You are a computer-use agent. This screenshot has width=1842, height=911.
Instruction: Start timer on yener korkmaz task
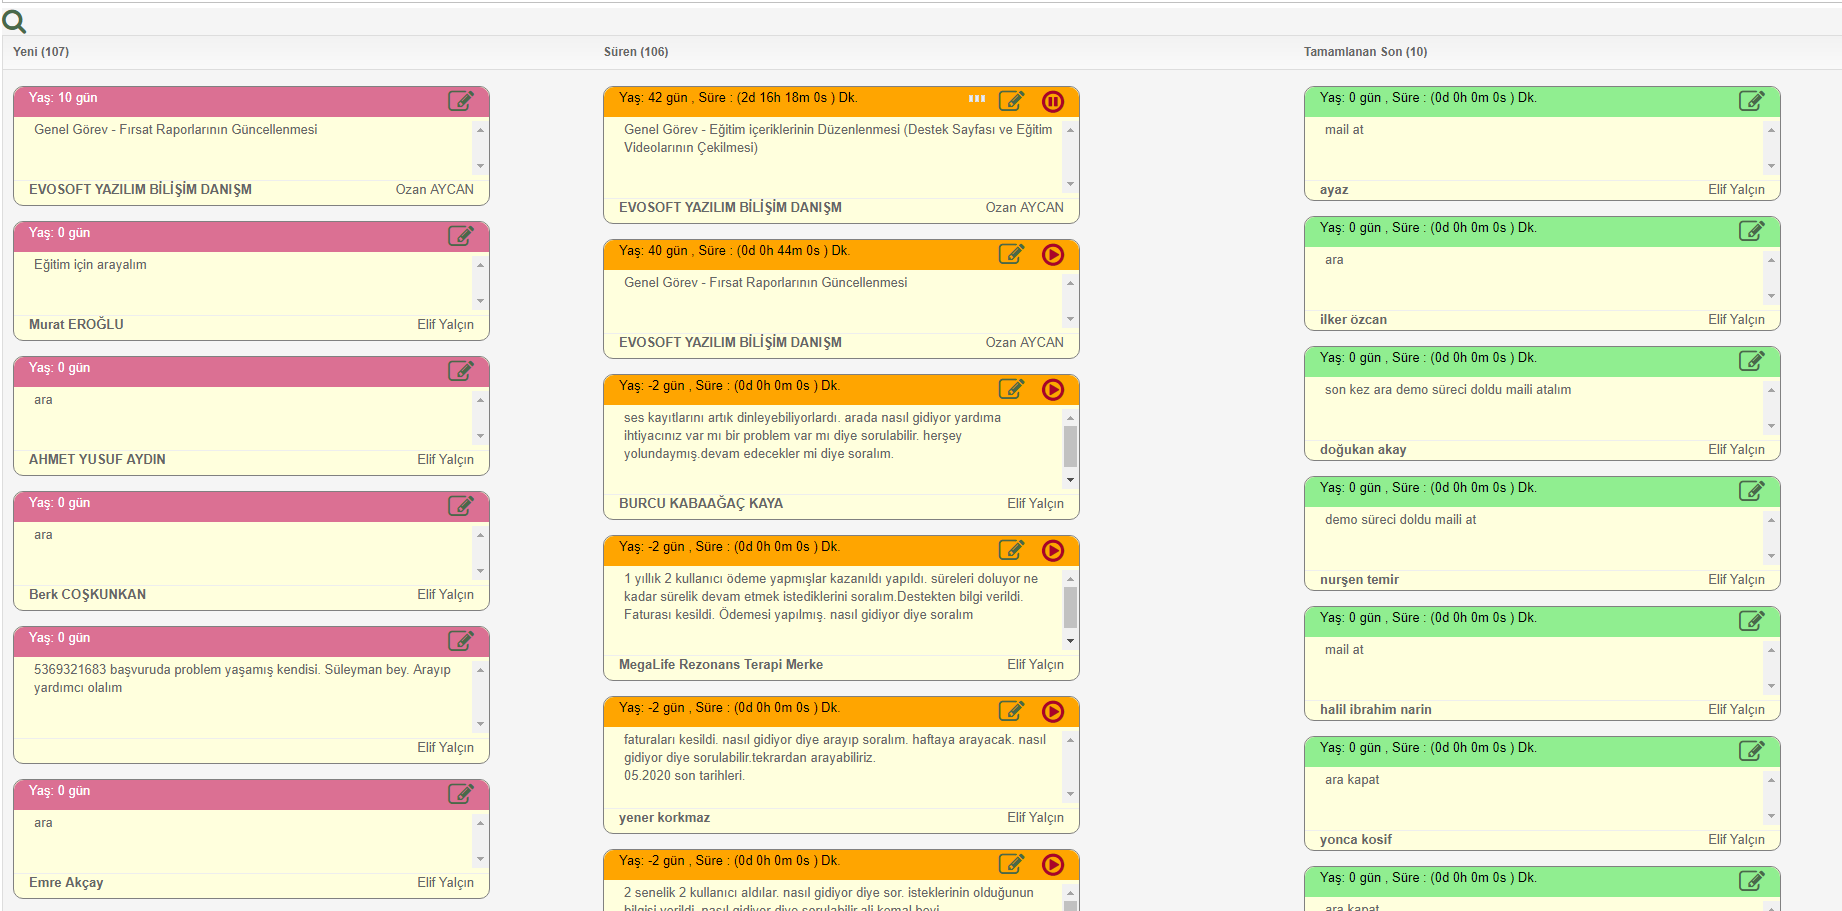point(1053,711)
